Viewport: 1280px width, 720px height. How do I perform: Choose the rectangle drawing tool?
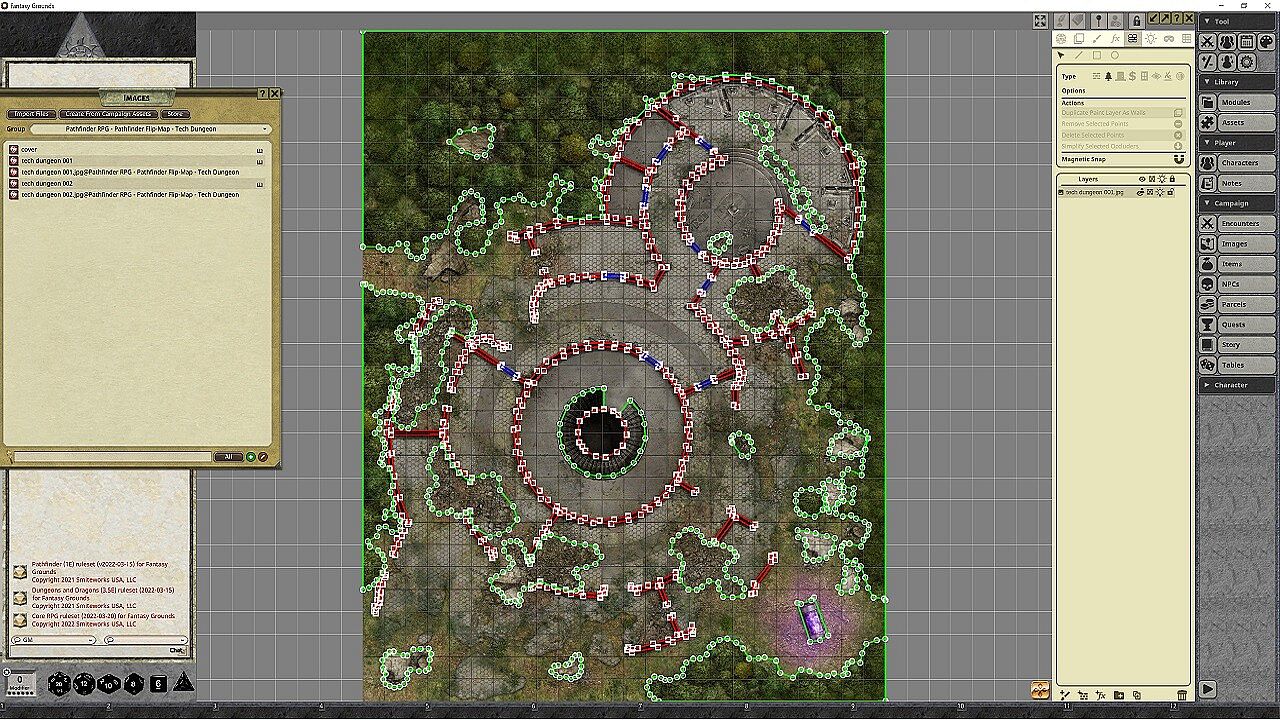tap(1097, 55)
